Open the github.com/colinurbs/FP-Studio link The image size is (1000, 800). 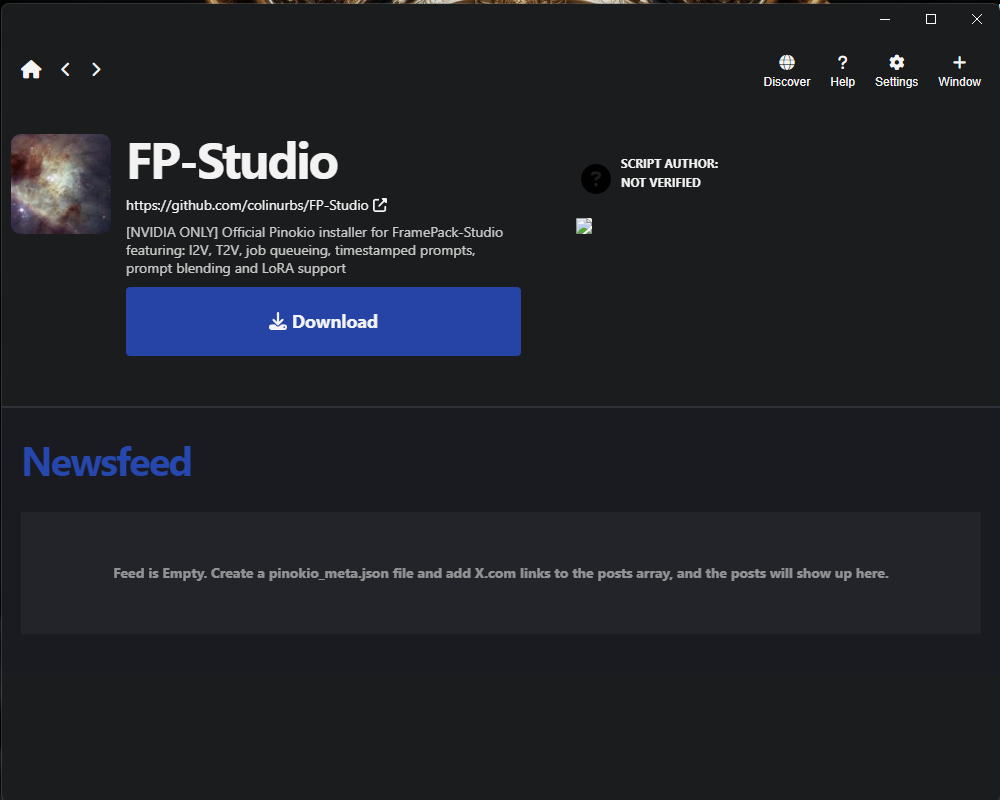coord(247,205)
